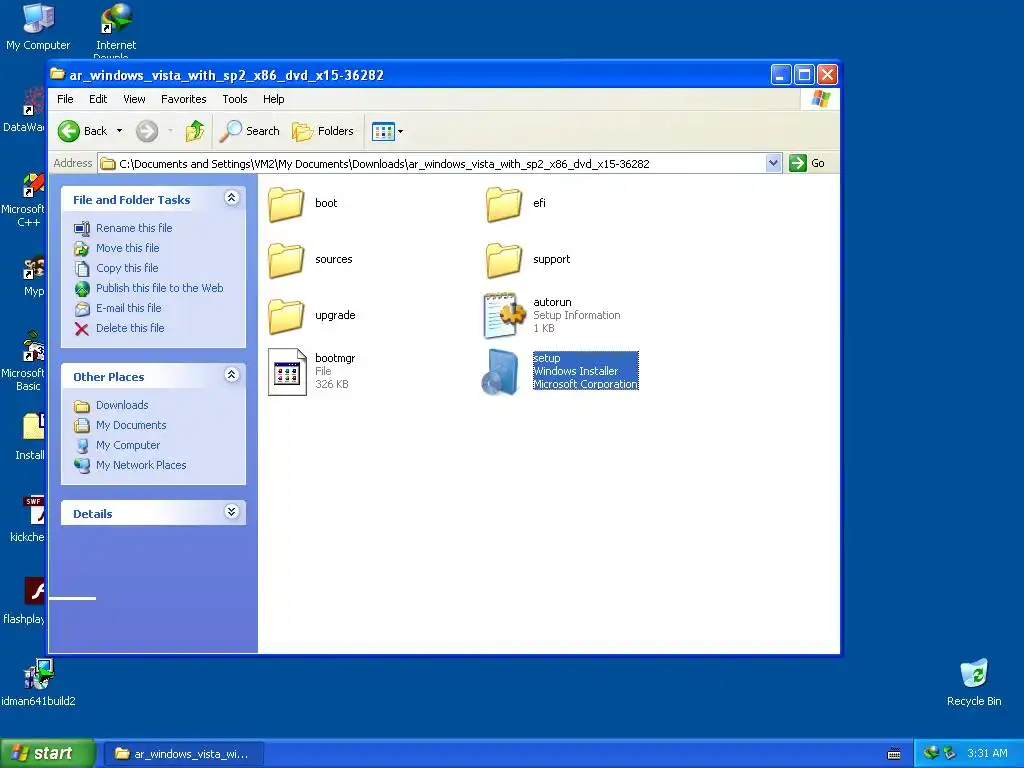The height and width of the screenshot is (768, 1024).
Task: Select the Microsoft Basic desktop shortcut
Action: tap(24, 361)
